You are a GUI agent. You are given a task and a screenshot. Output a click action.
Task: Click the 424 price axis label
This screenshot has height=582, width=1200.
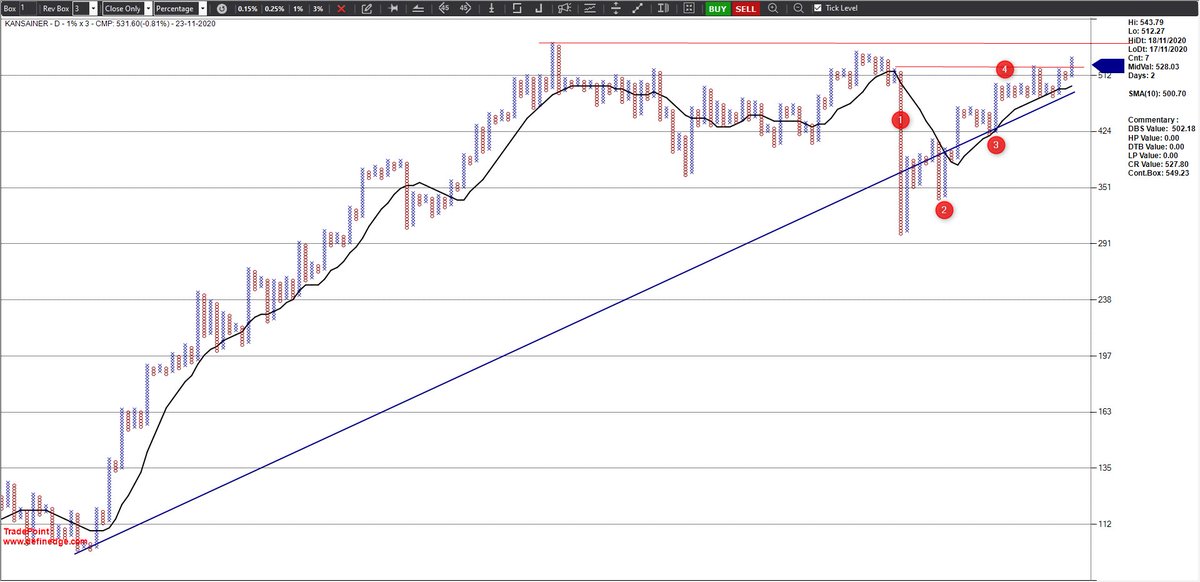1106,130
